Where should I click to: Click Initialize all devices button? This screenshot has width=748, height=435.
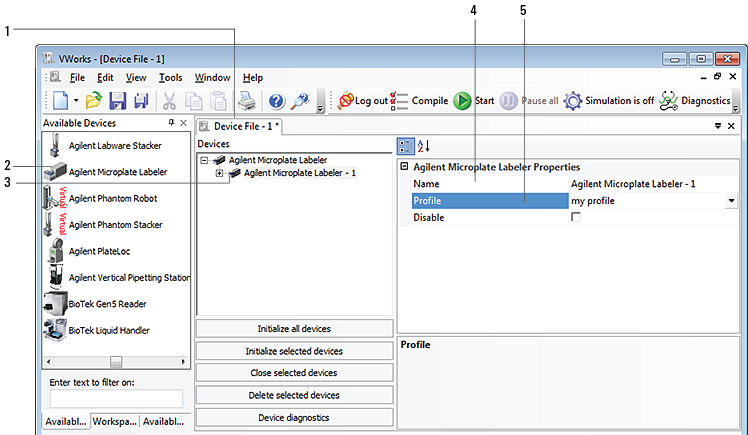tap(294, 329)
